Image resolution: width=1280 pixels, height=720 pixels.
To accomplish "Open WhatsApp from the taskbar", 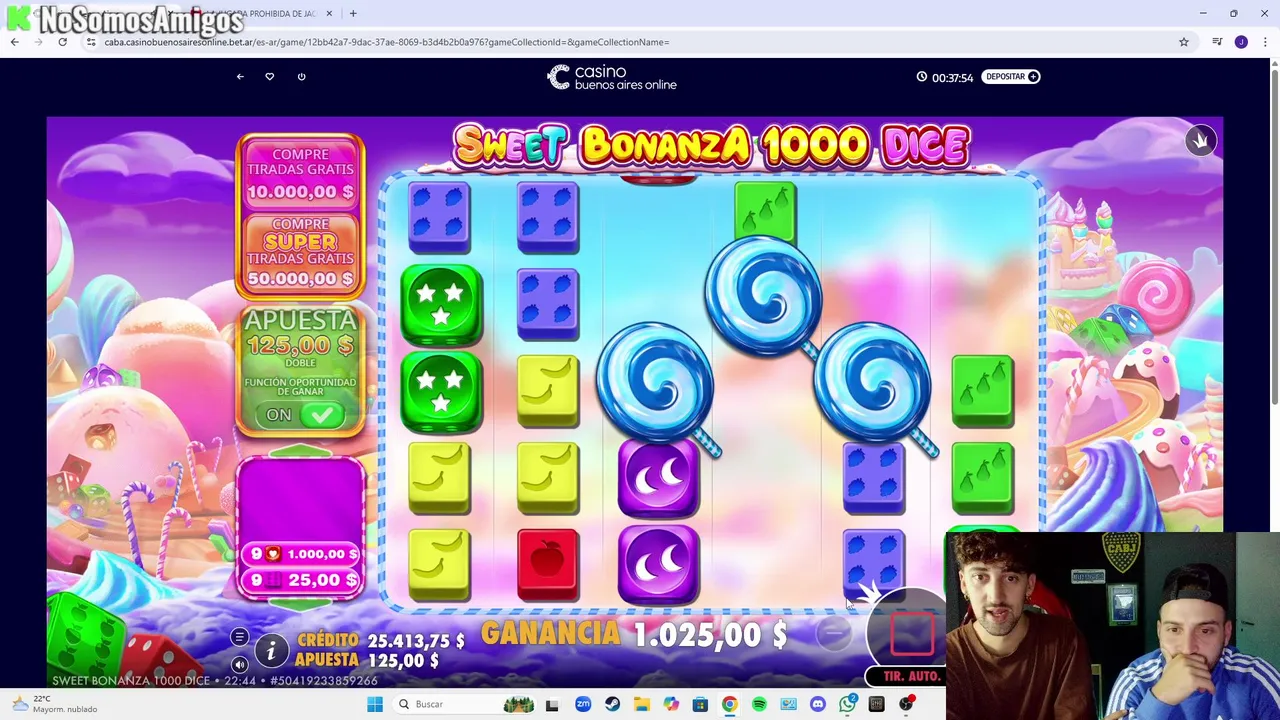I will pos(847,704).
